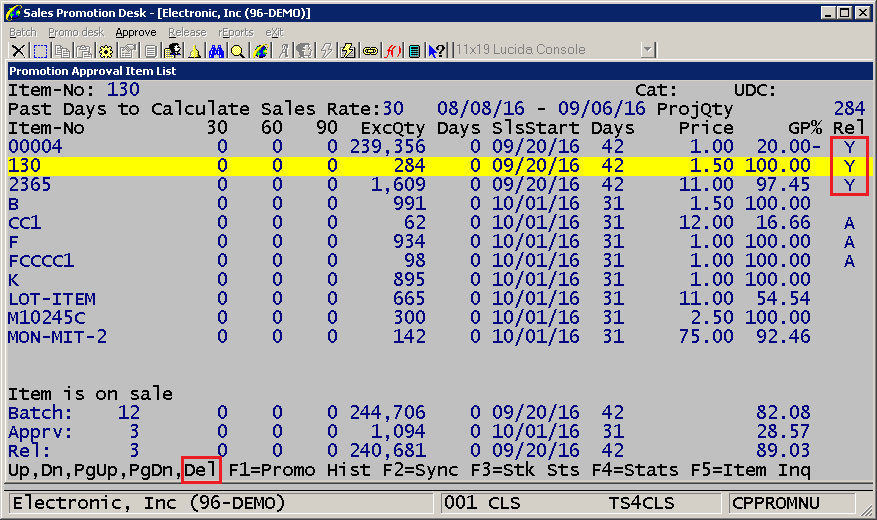Click the Rel flag A for item FCCCC1
Viewport: 877px width, 520px height.
850,261
